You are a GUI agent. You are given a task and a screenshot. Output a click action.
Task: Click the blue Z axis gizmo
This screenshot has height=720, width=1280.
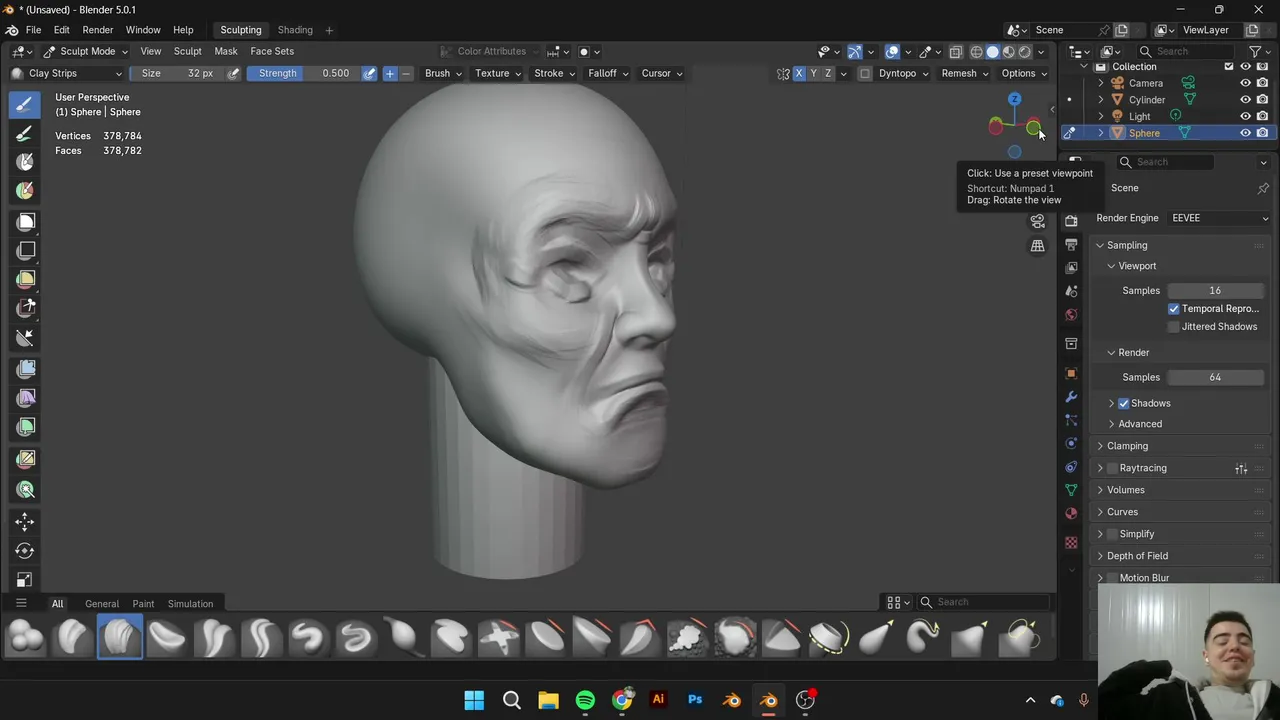coord(1014,99)
